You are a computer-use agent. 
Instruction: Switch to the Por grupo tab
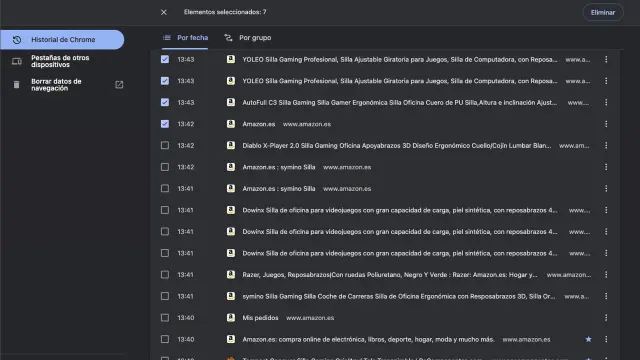point(247,38)
